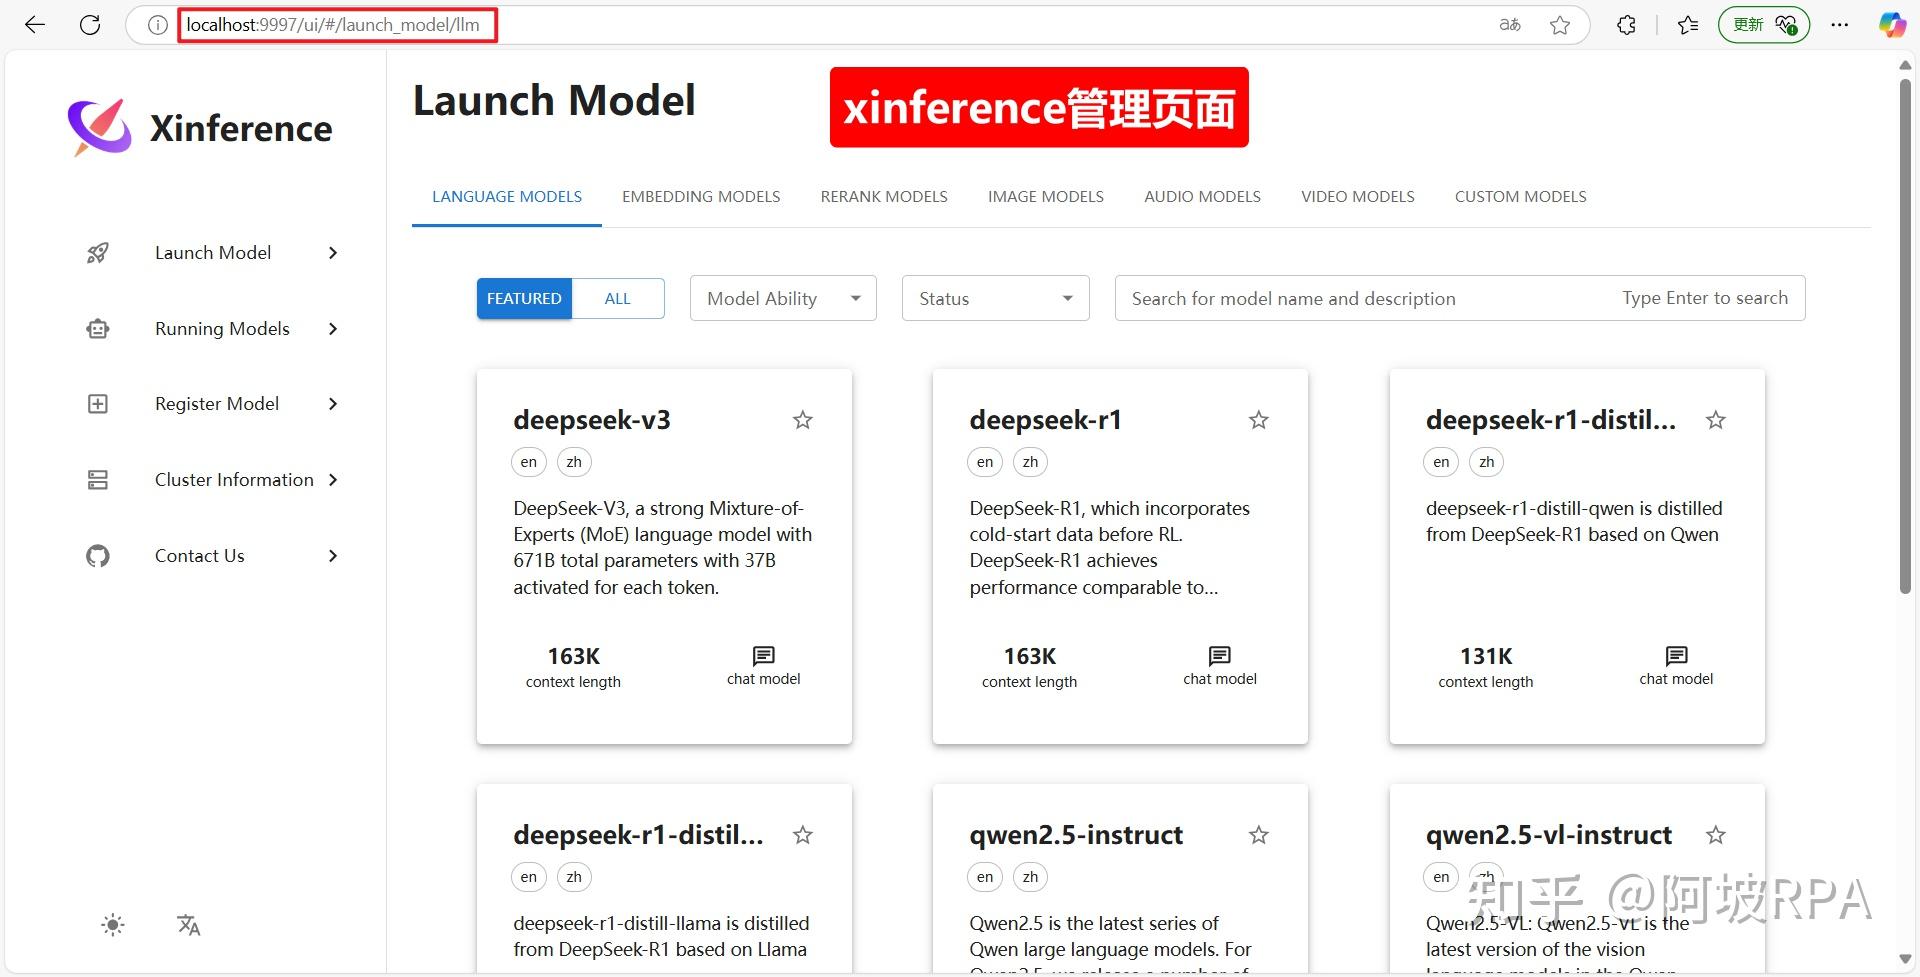
Task: Click the chat model icon on deepseek-r1
Action: click(x=1218, y=656)
